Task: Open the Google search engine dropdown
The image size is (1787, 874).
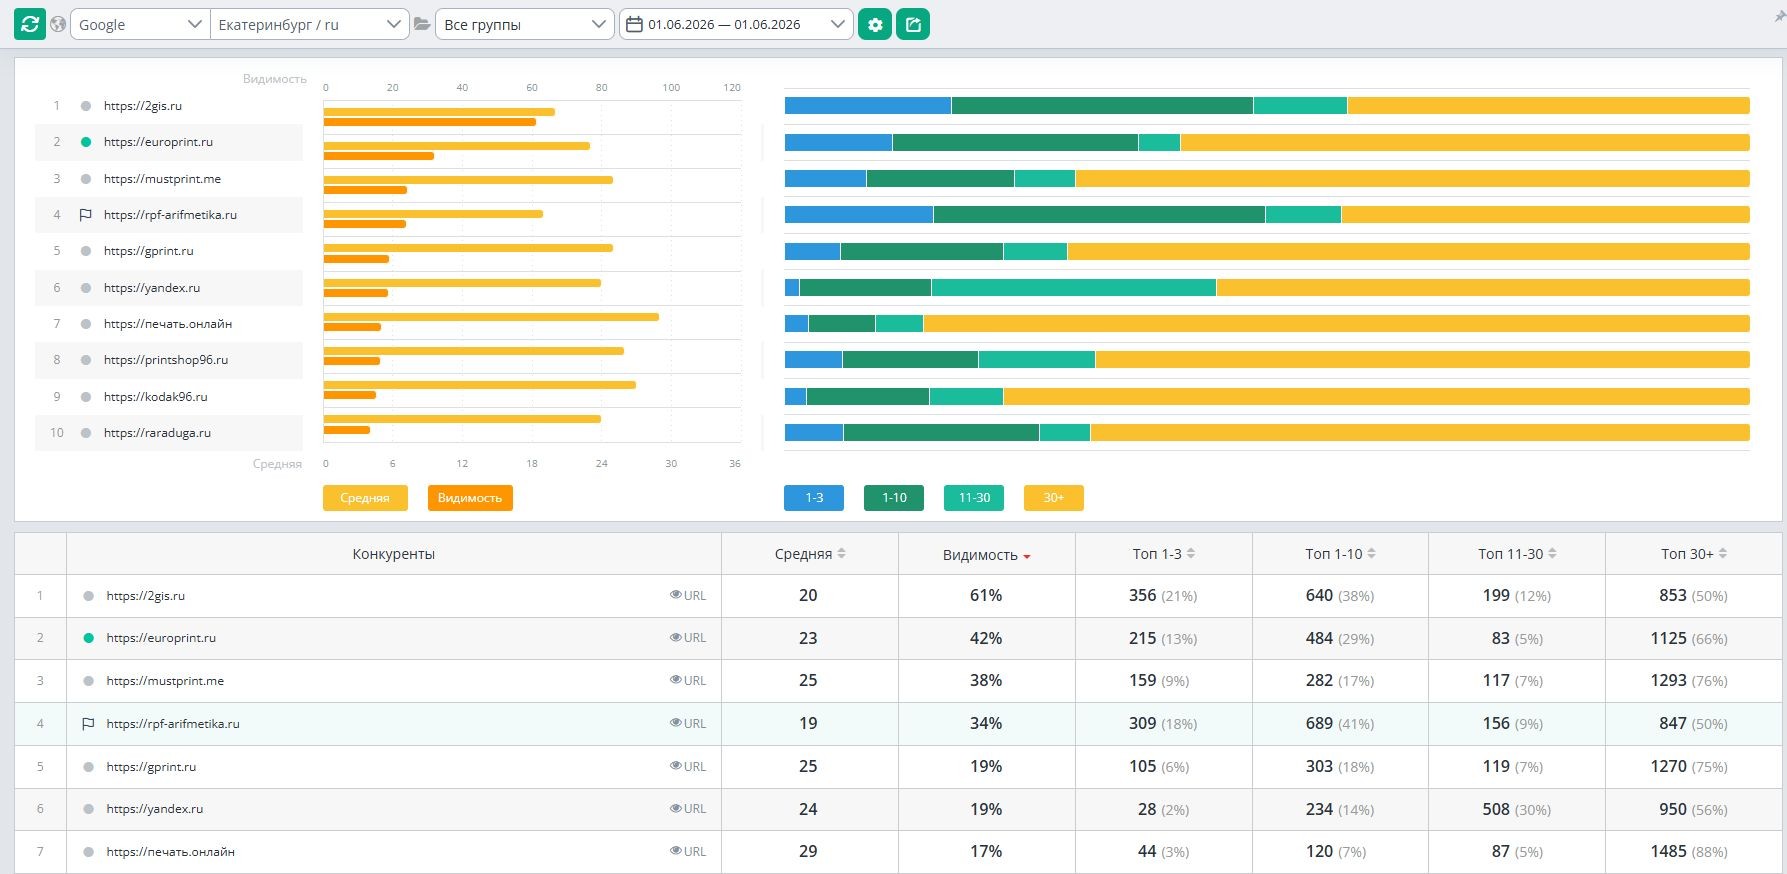Action: tap(140, 24)
